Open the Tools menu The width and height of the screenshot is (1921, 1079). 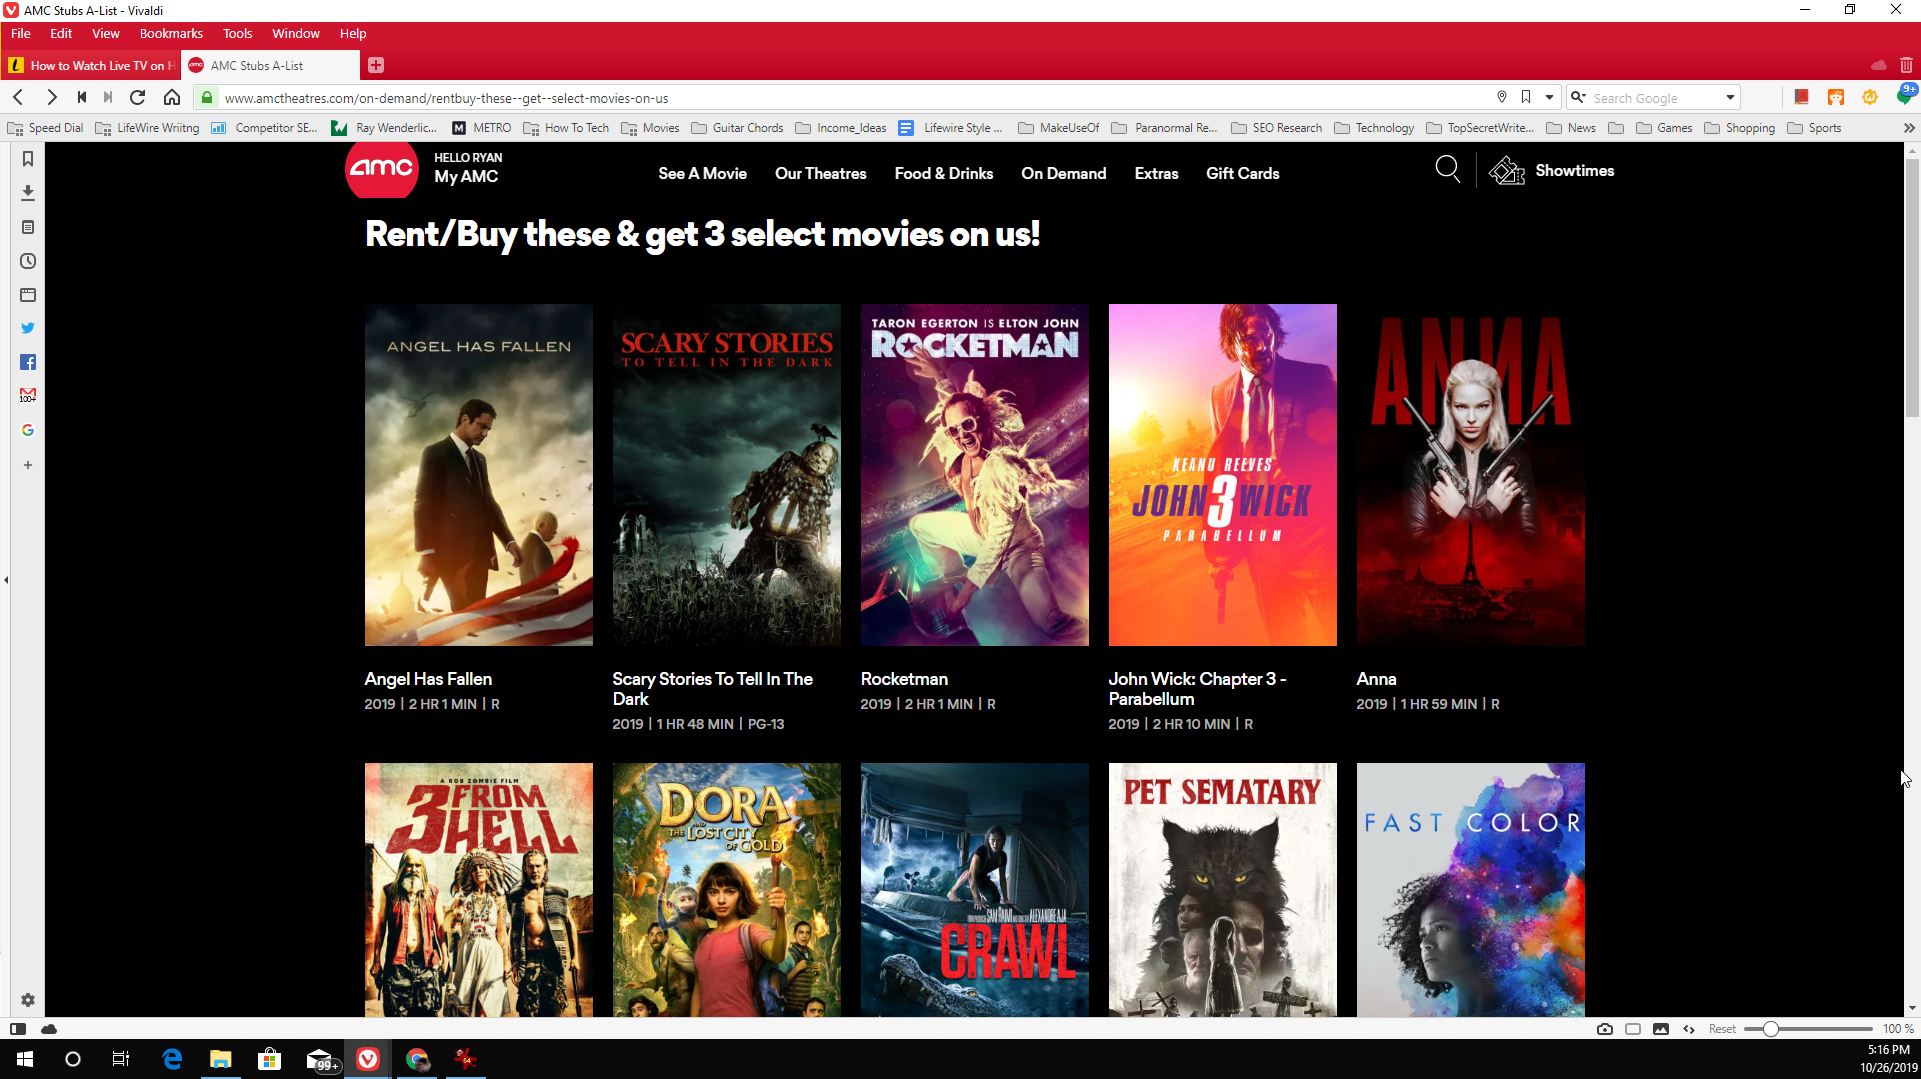(x=237, y=33)
